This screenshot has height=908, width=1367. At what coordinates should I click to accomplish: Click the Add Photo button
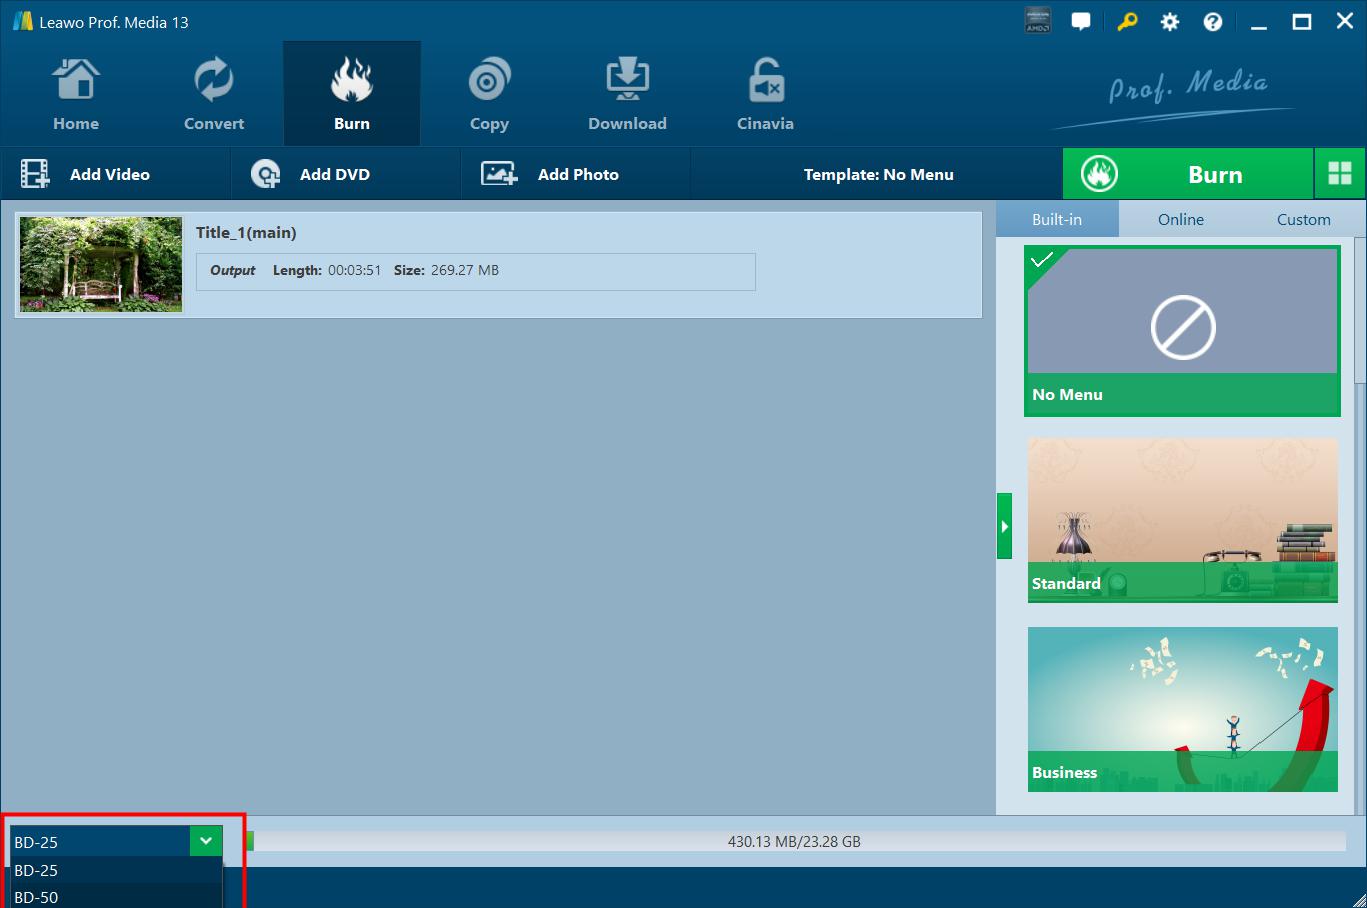click(575, 174)
